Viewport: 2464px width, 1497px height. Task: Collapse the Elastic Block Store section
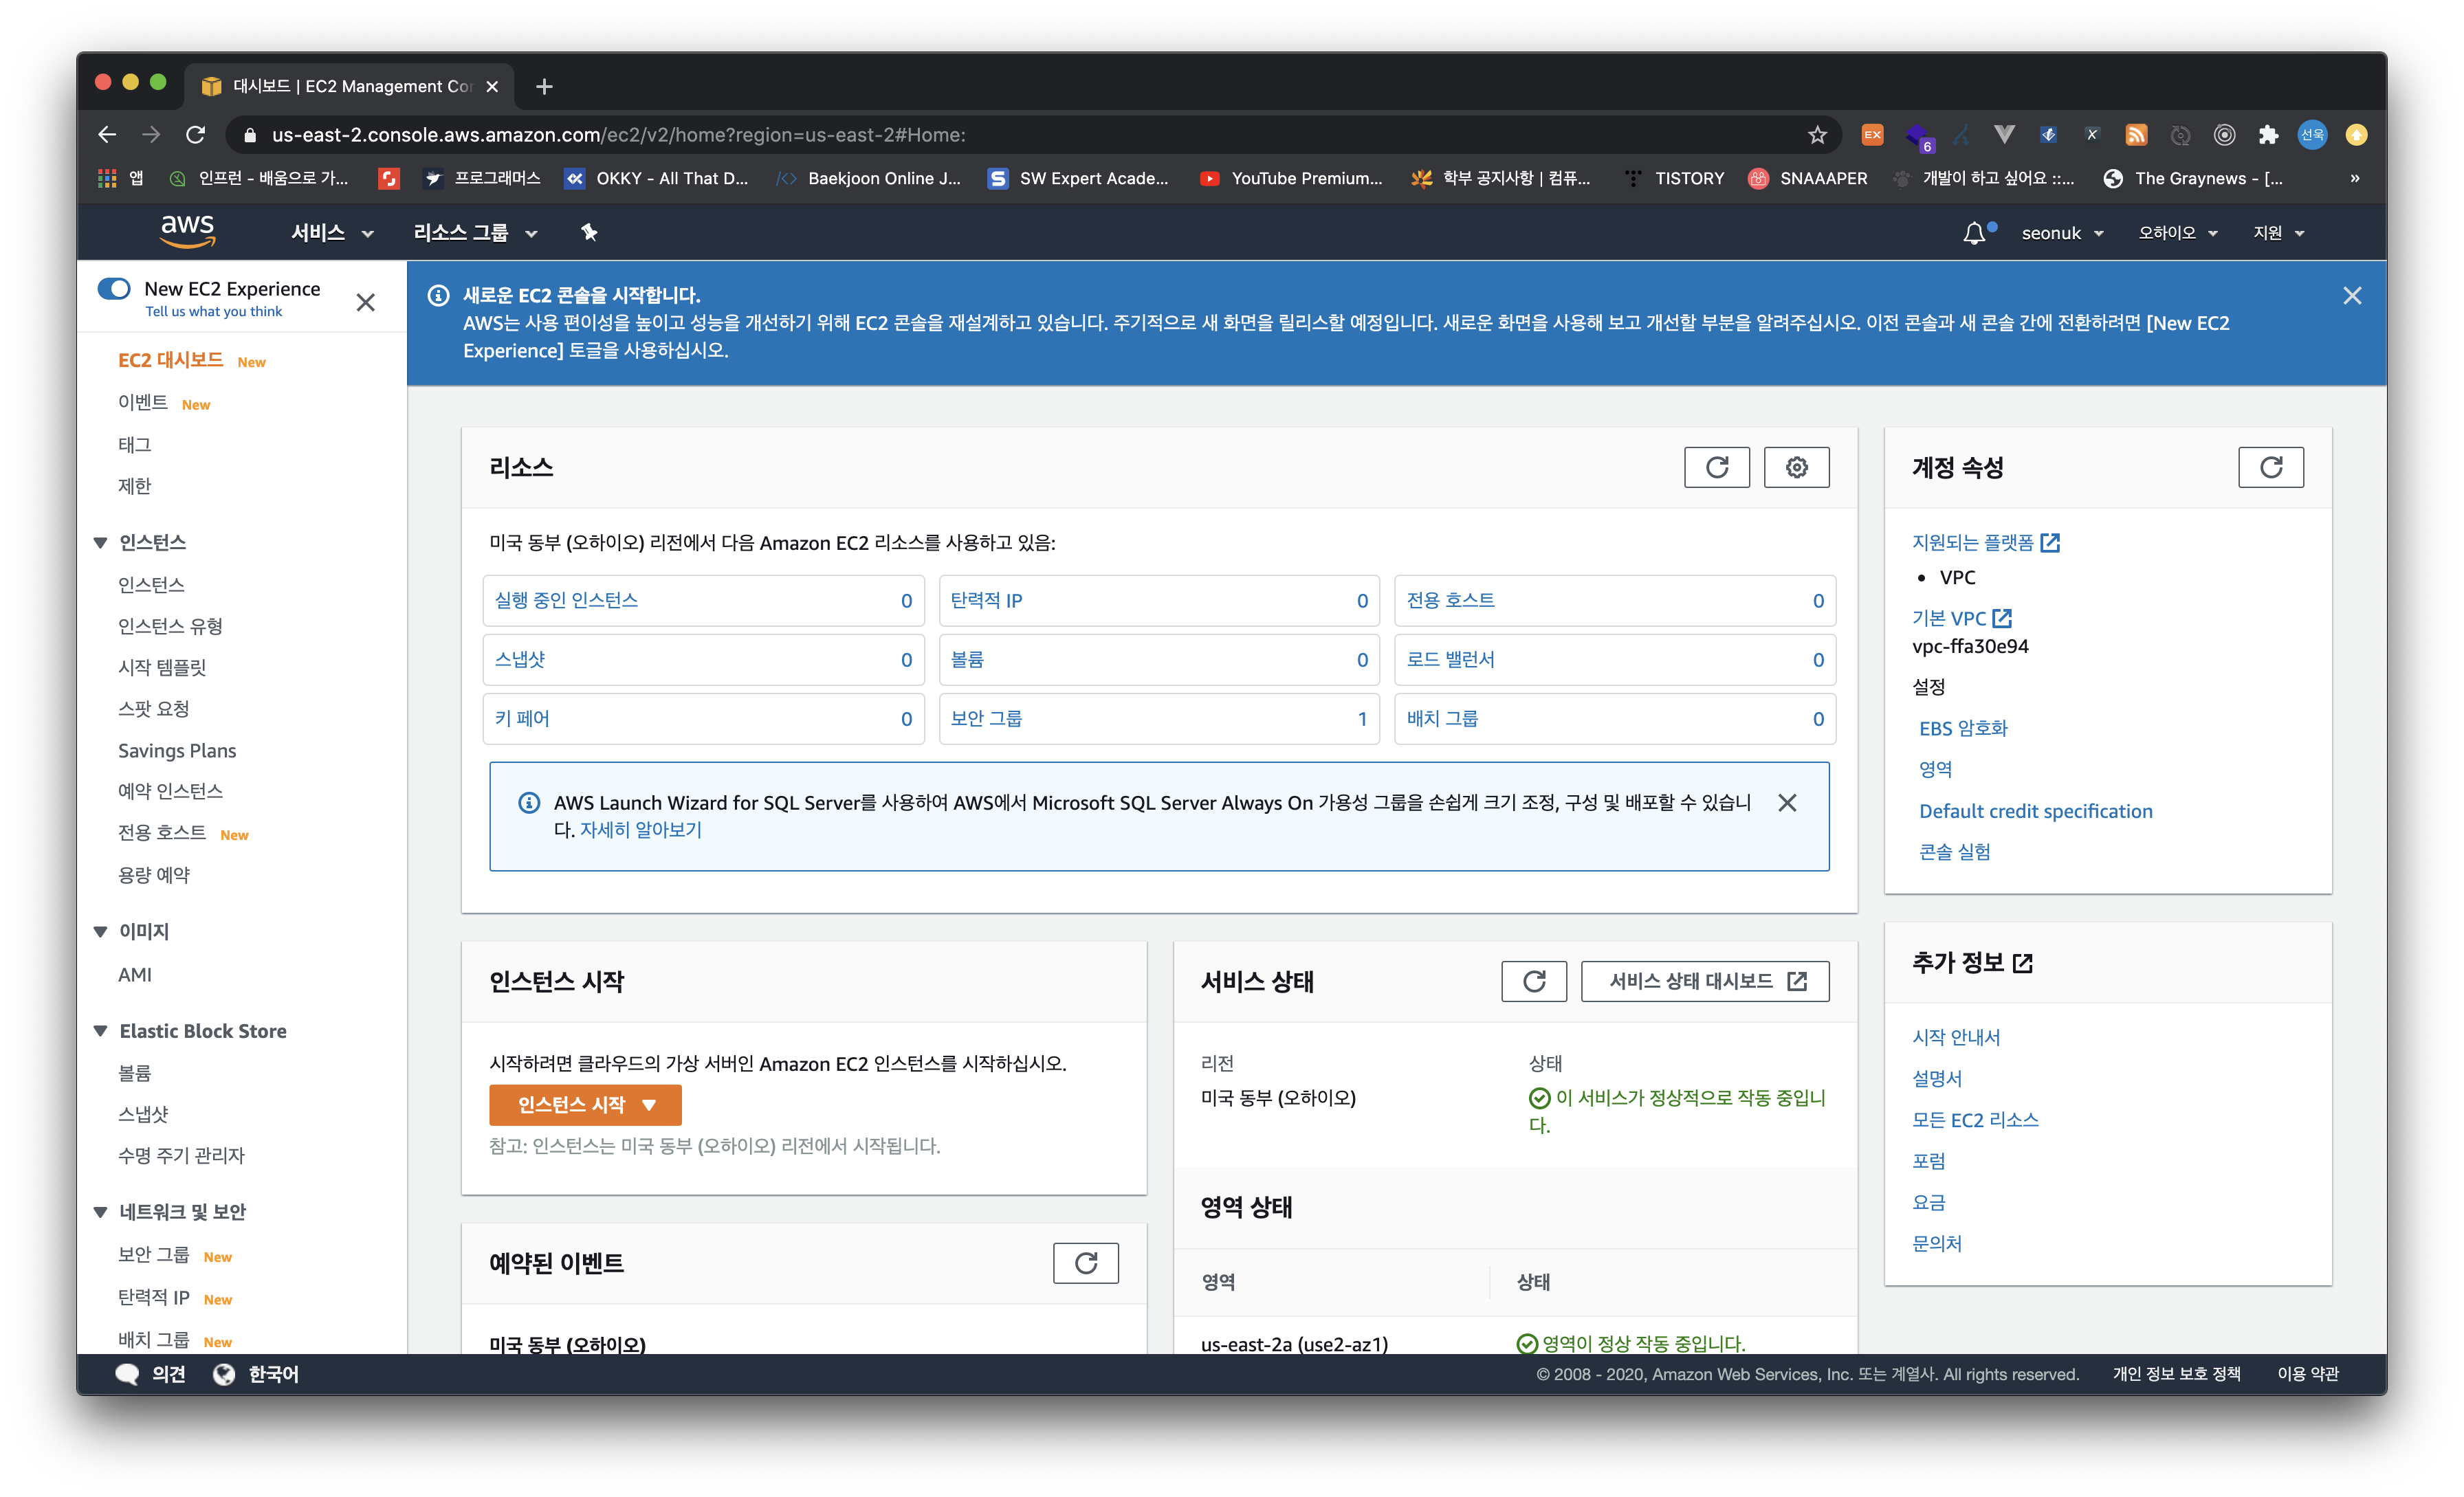[100, 1031]
